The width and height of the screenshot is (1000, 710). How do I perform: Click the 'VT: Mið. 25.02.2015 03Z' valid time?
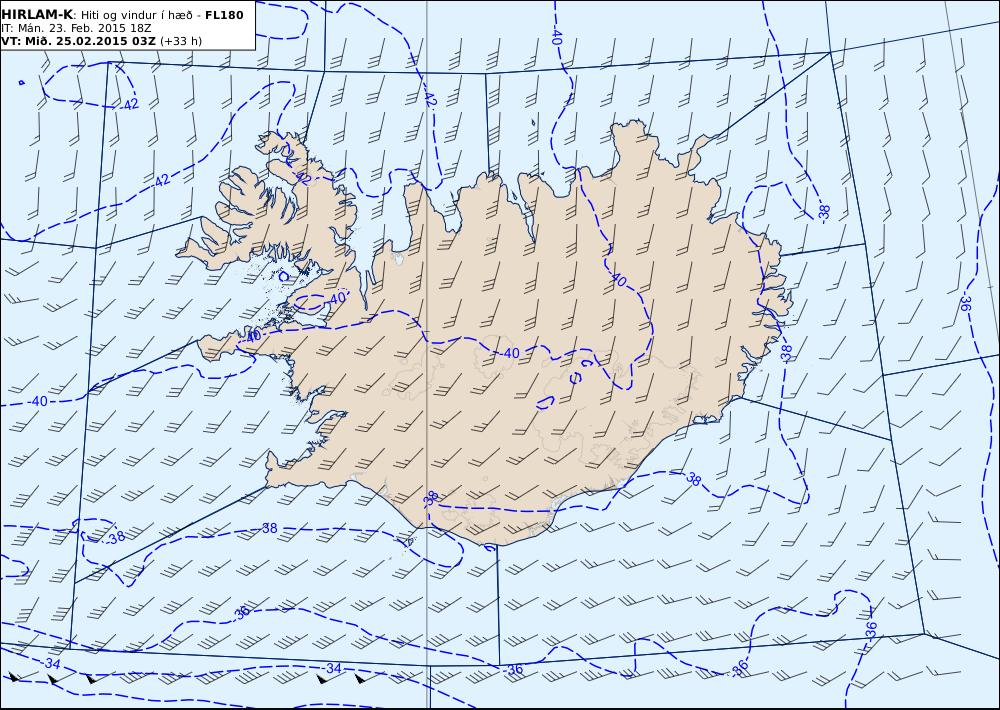click(78, 41)
